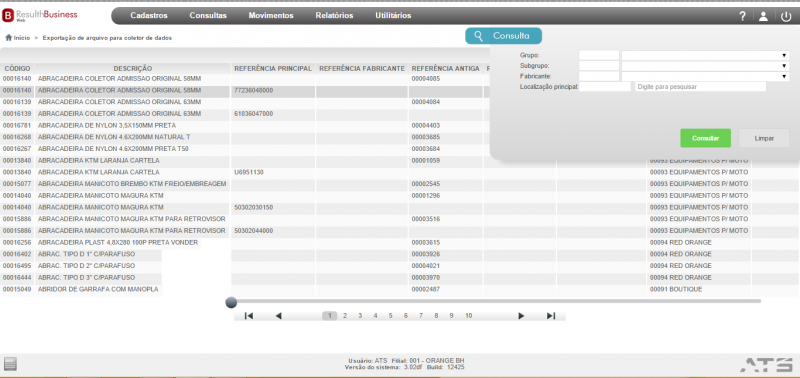This screenshot has height=378, width=800.
Task: Click reference value 50302030150
Action: pyautogui.click(x=254, y=208)
